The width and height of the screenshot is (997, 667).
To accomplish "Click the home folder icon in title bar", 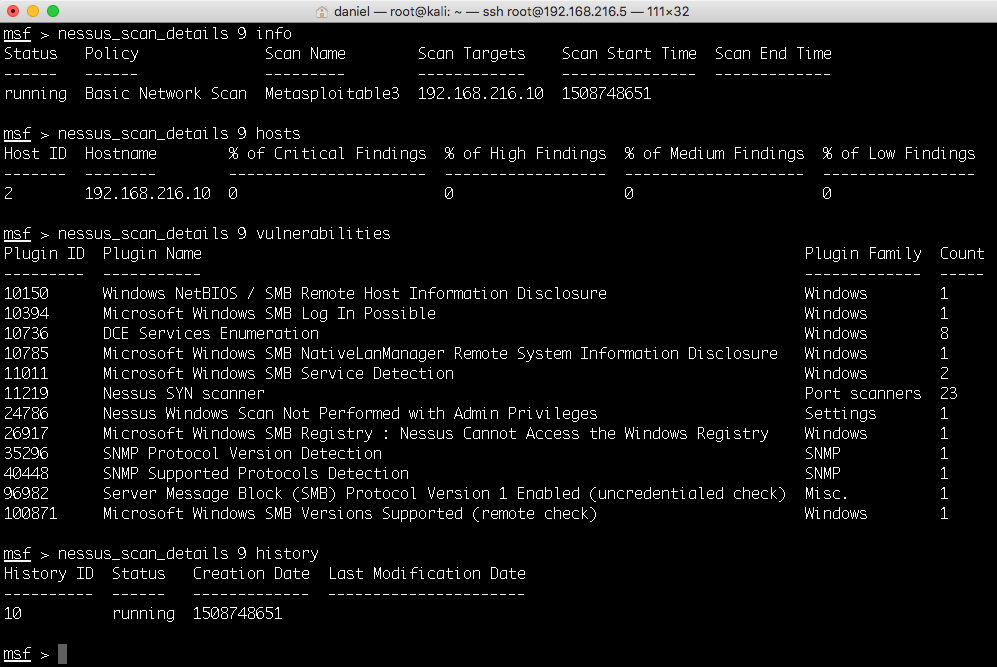I will click(323, 11).
